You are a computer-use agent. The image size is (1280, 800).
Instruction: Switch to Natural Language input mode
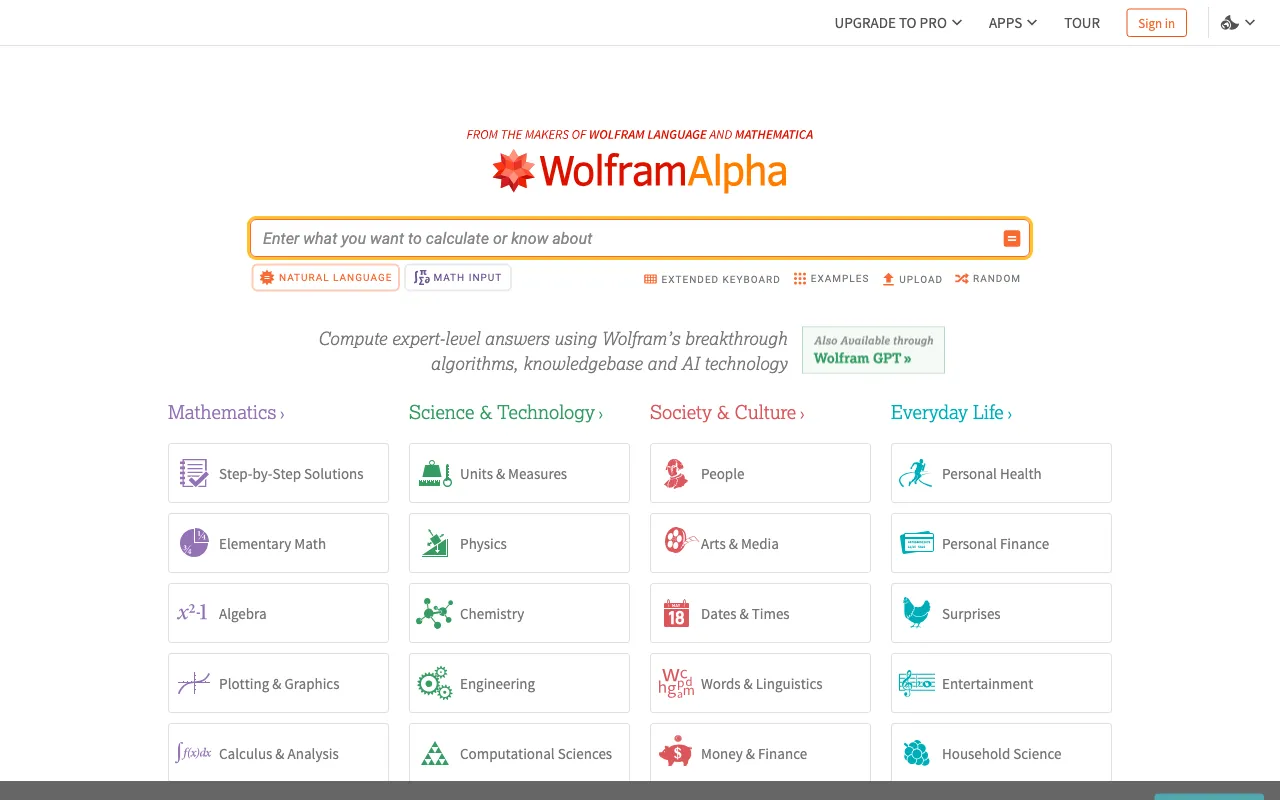point(326,277)
